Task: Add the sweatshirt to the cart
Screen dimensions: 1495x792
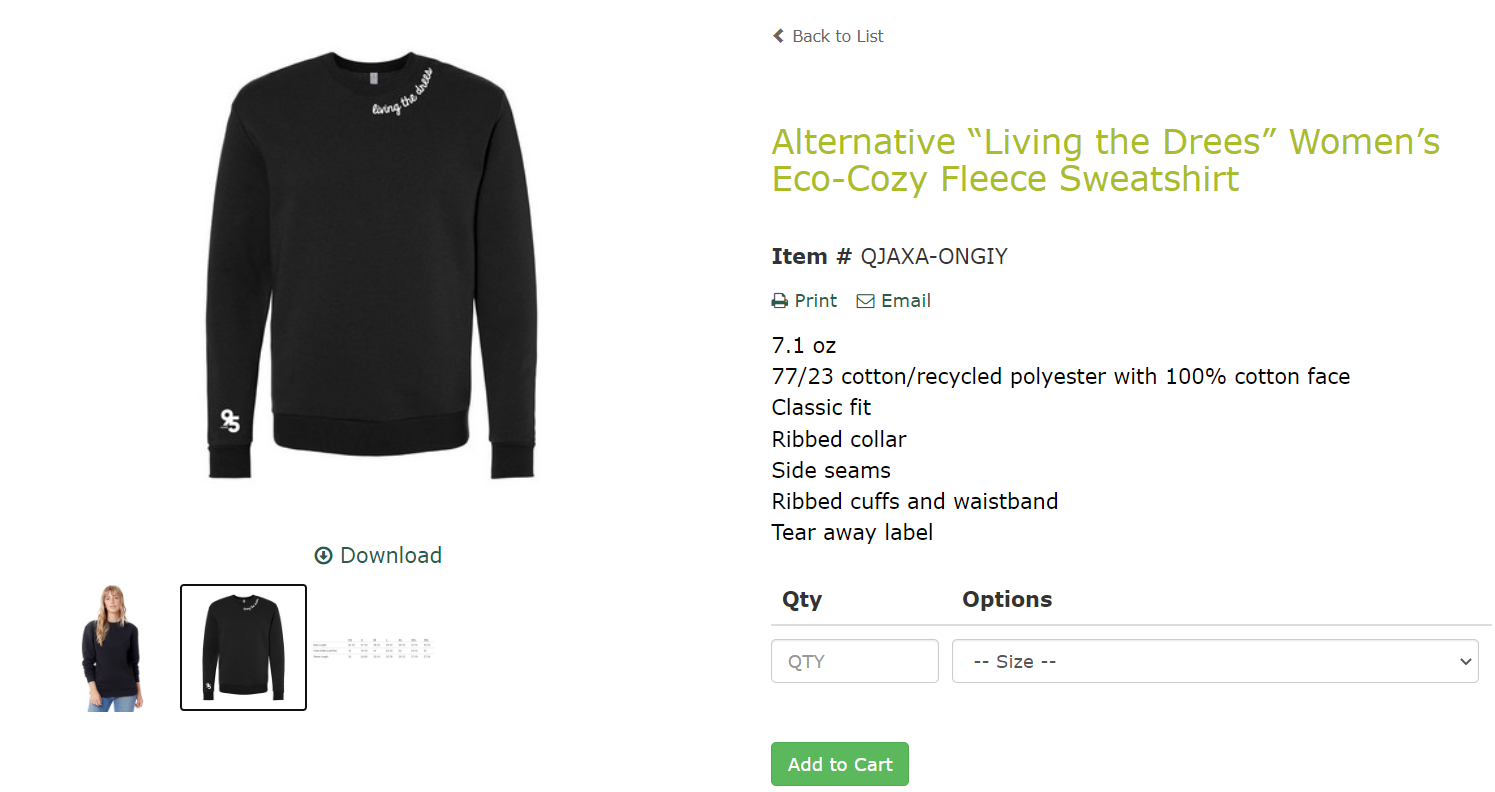Action: [x=840, y=764]
